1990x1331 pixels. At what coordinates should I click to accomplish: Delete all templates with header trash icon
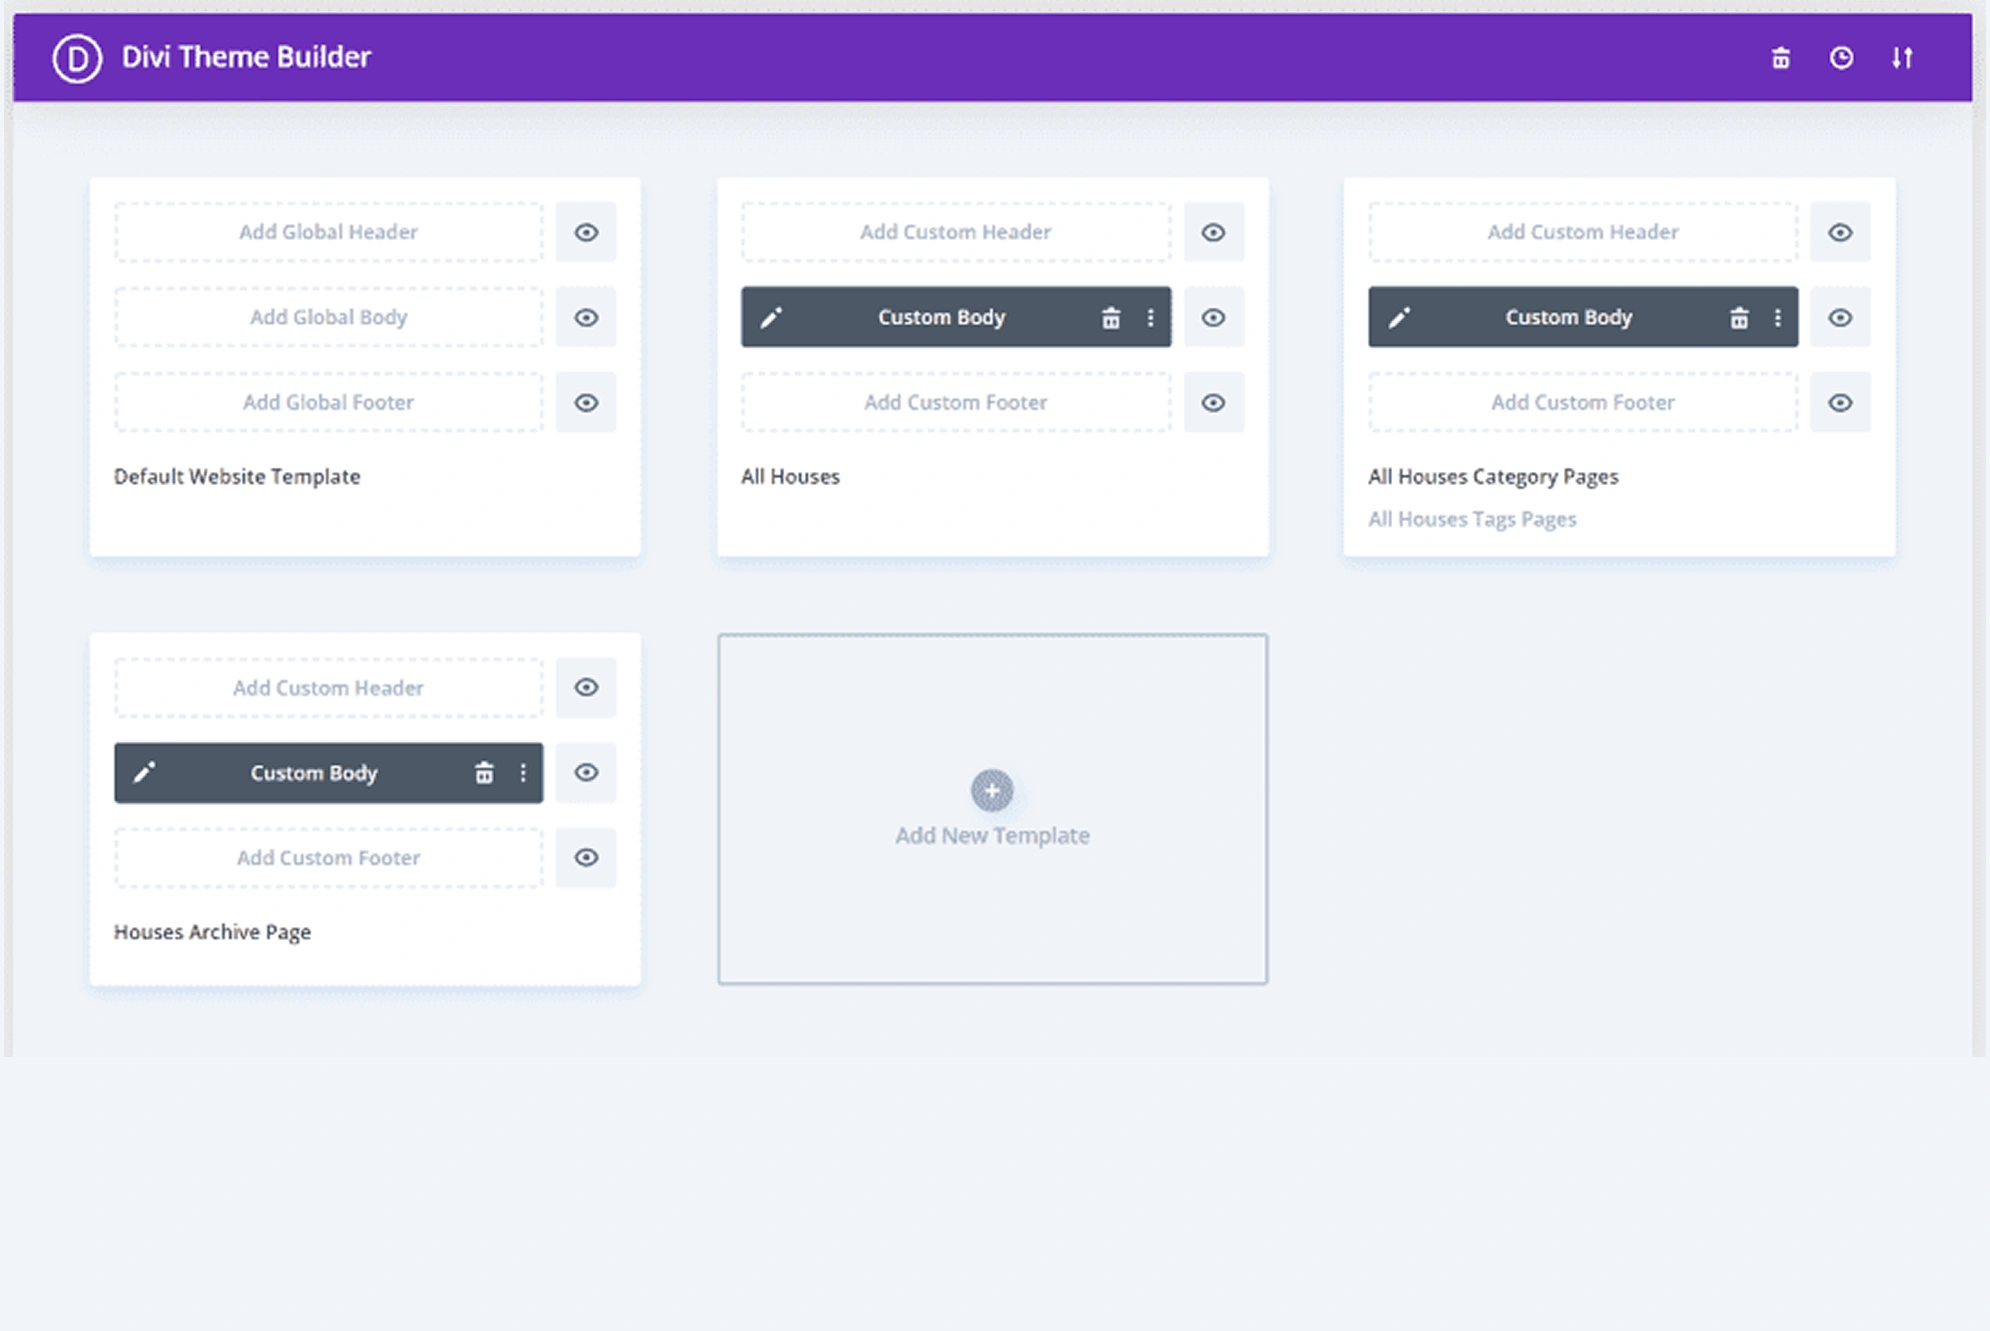tap(1781, 58)
